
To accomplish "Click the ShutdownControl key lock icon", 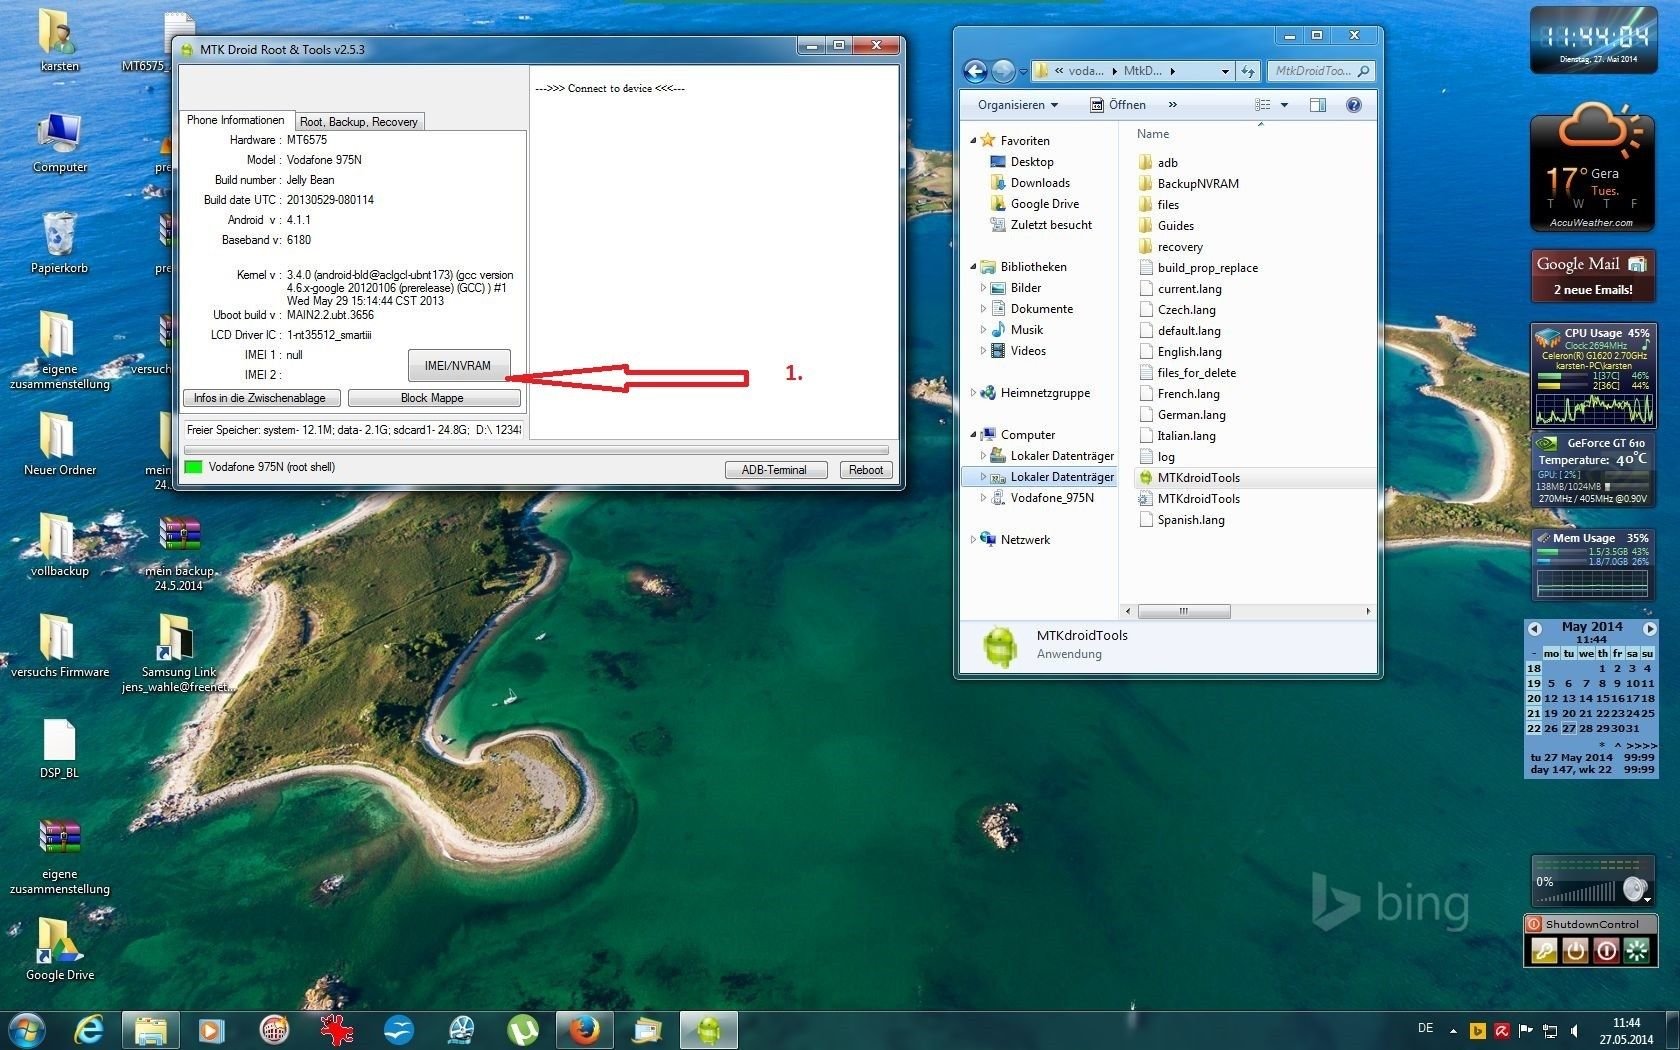I will pos(1544,951).
